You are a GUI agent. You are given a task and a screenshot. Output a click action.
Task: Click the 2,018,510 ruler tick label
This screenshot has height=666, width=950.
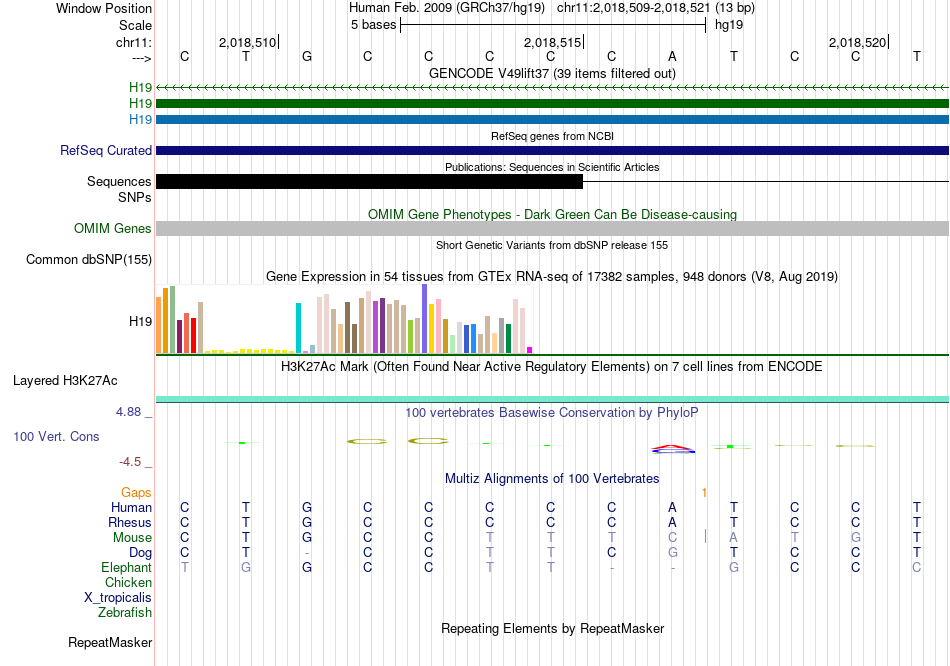[x=247, y=42]
